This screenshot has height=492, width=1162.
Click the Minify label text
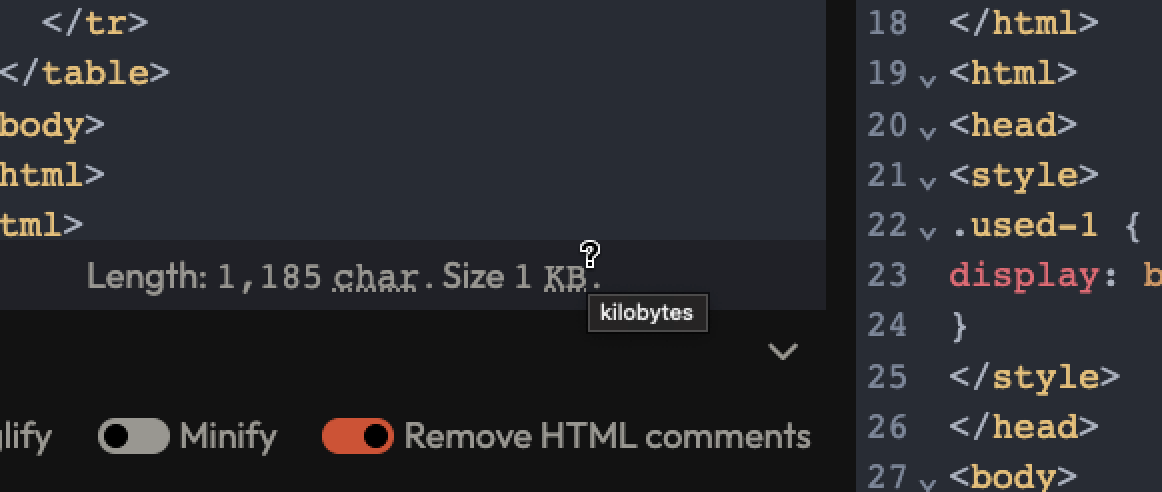(x=228, y=437)
